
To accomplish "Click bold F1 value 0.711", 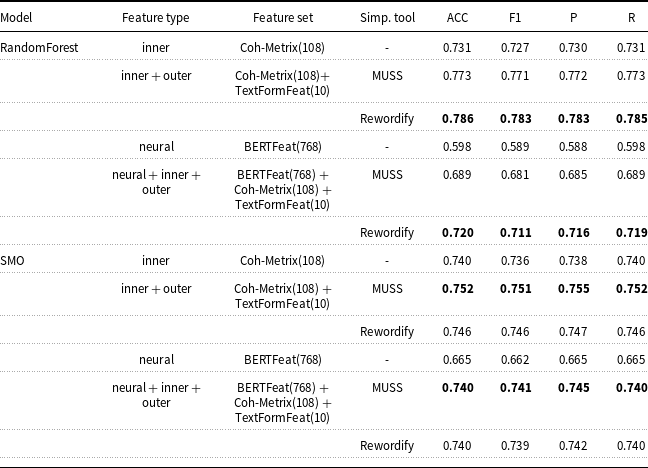I will tap(515, 233).
